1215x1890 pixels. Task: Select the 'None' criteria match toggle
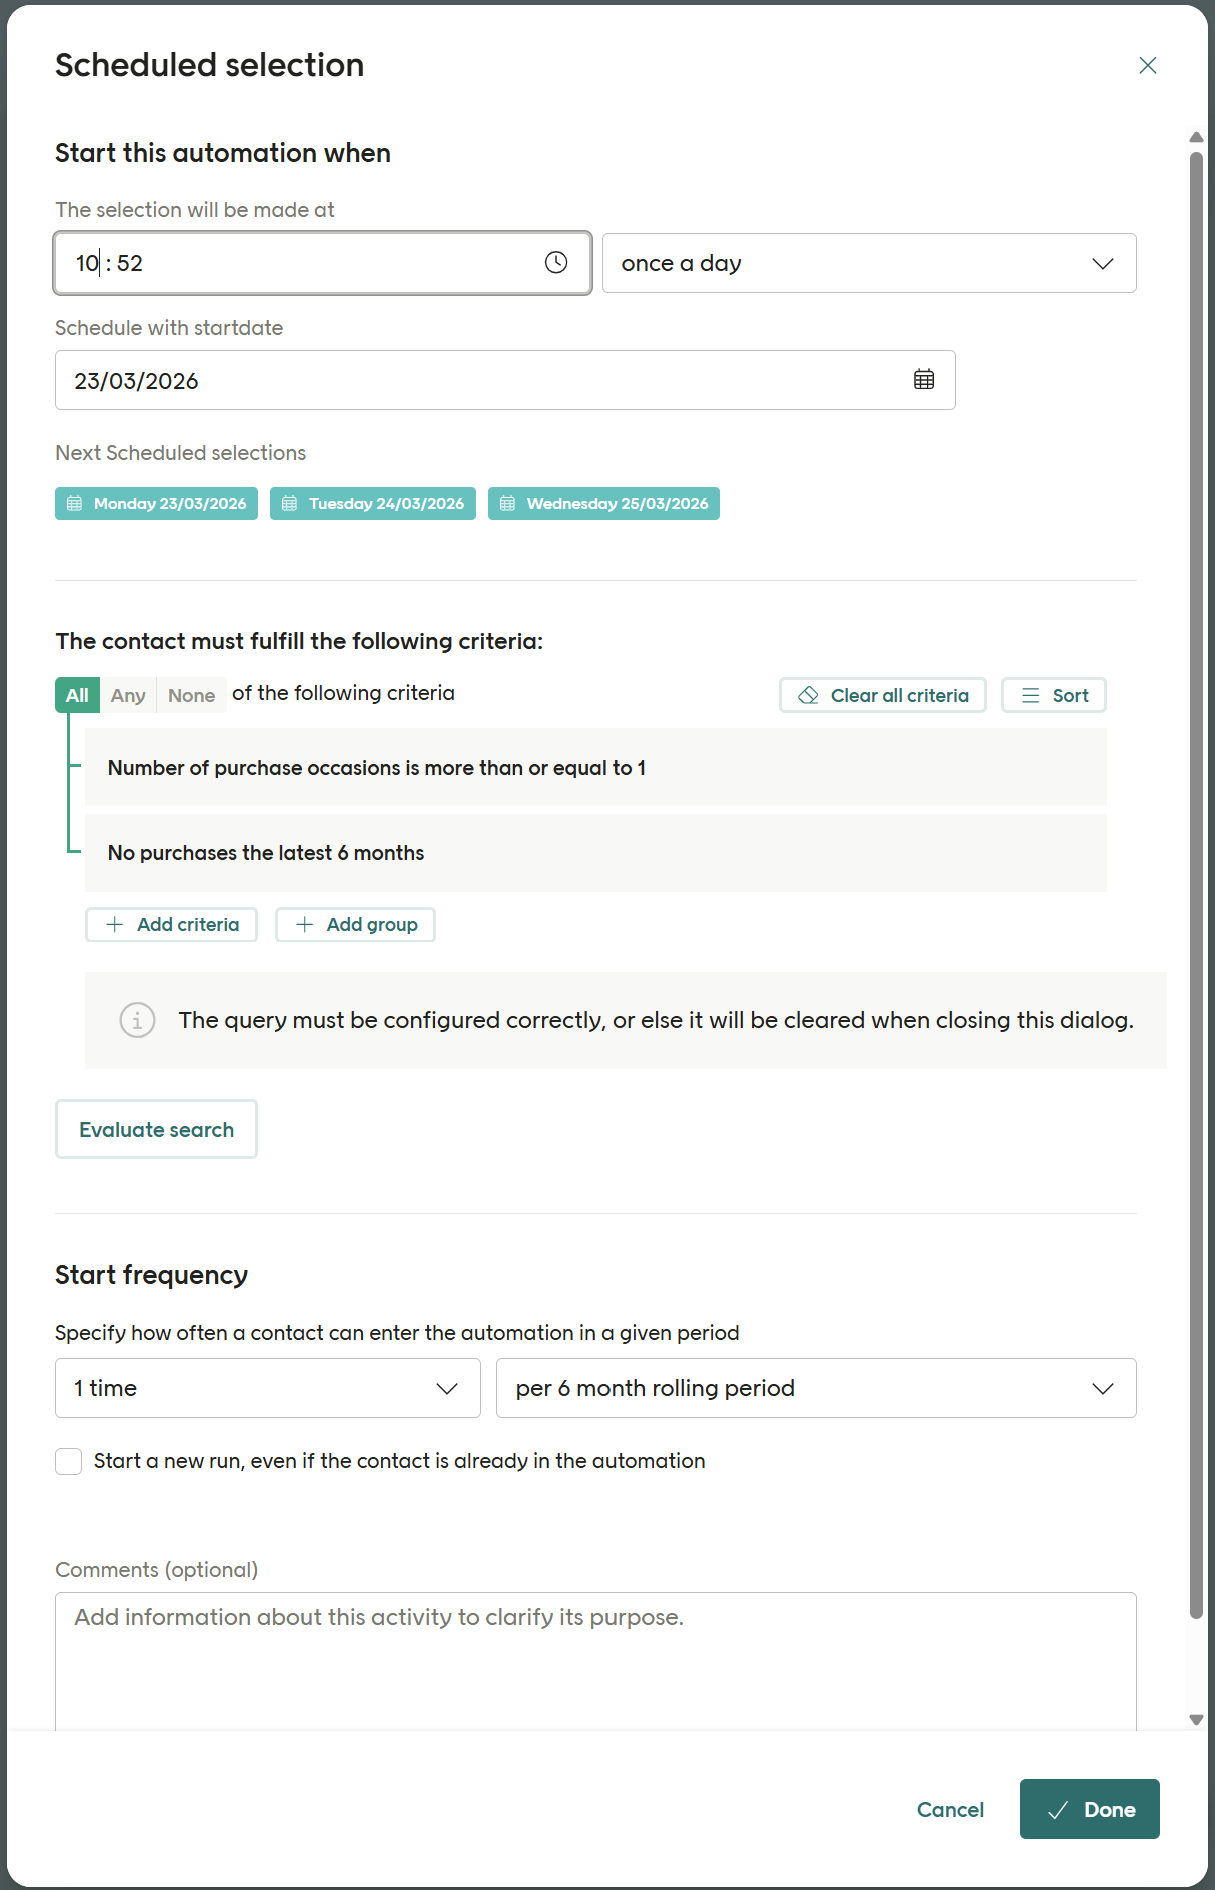coord(191,696)
